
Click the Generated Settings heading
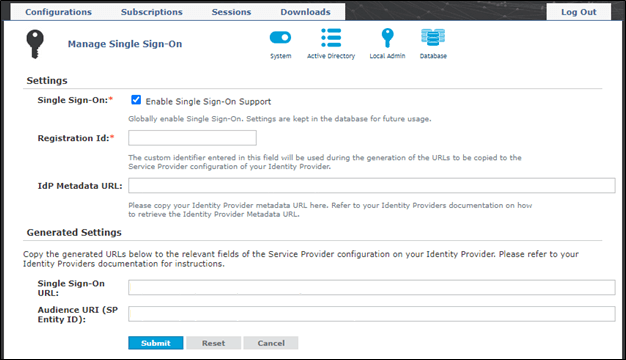pyautogui.click(x=74, y=232)
